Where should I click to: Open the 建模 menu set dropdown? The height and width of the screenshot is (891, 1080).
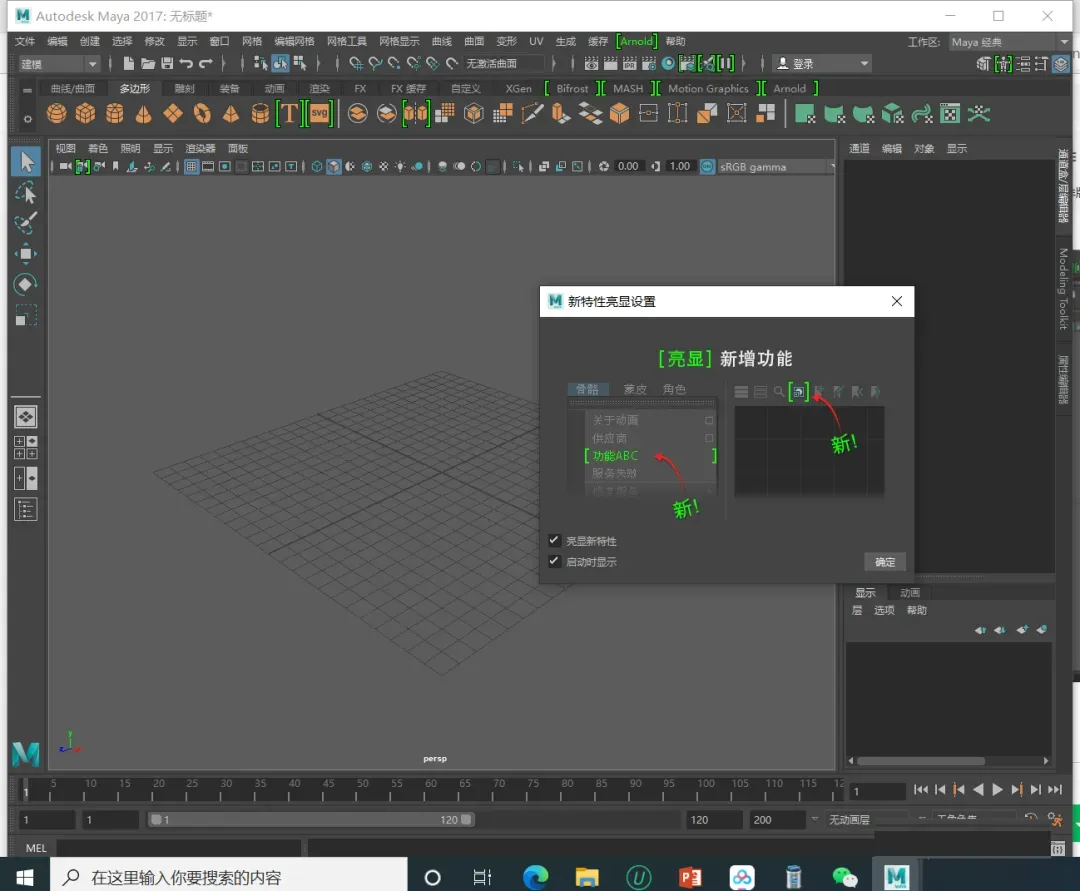tap(59, 64)
